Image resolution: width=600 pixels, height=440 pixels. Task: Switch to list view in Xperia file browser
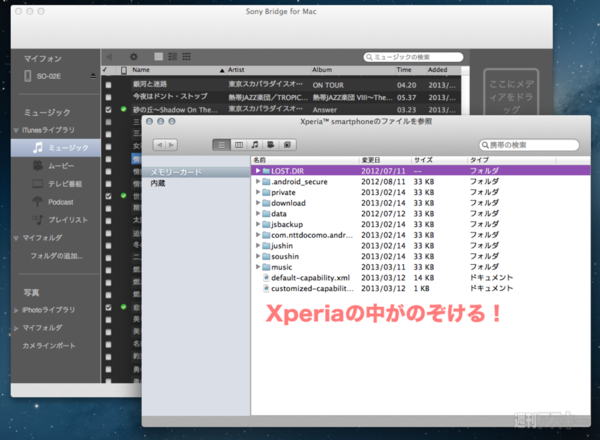coord(221,145)
